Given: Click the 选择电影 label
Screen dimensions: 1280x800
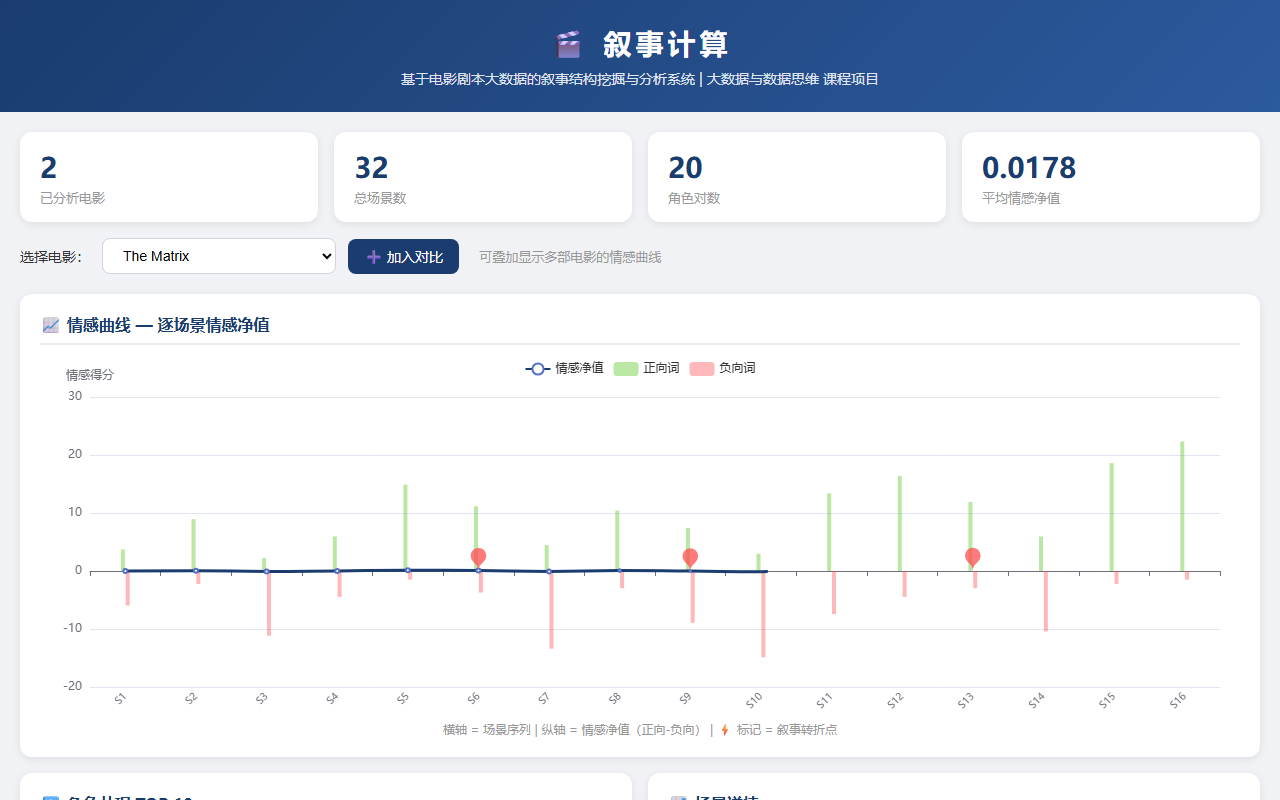Looking at the screenshot, I should click(51, 257).
